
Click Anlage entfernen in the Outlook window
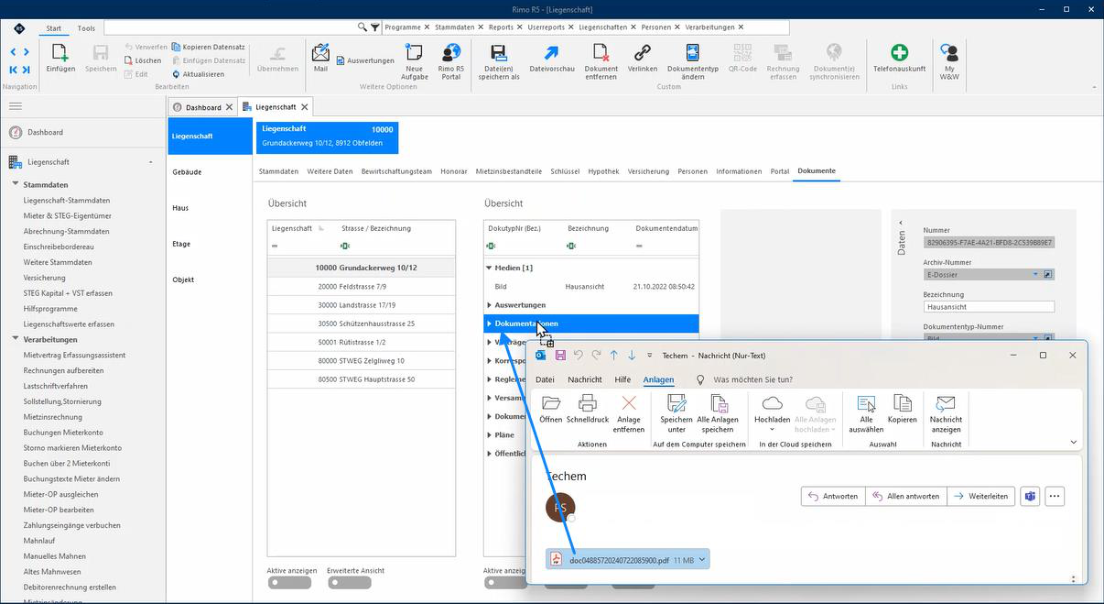629,414
